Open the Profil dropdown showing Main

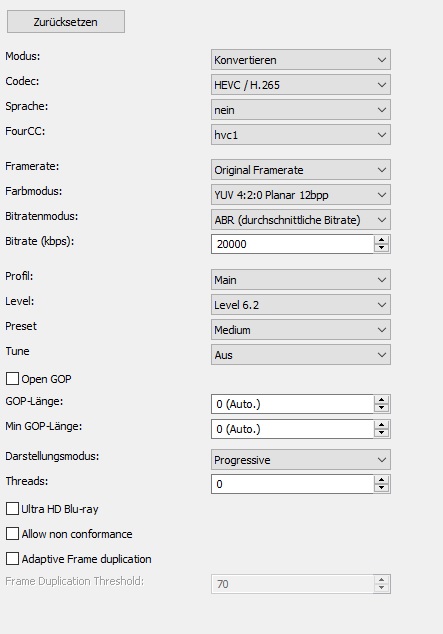click(301, 280)
